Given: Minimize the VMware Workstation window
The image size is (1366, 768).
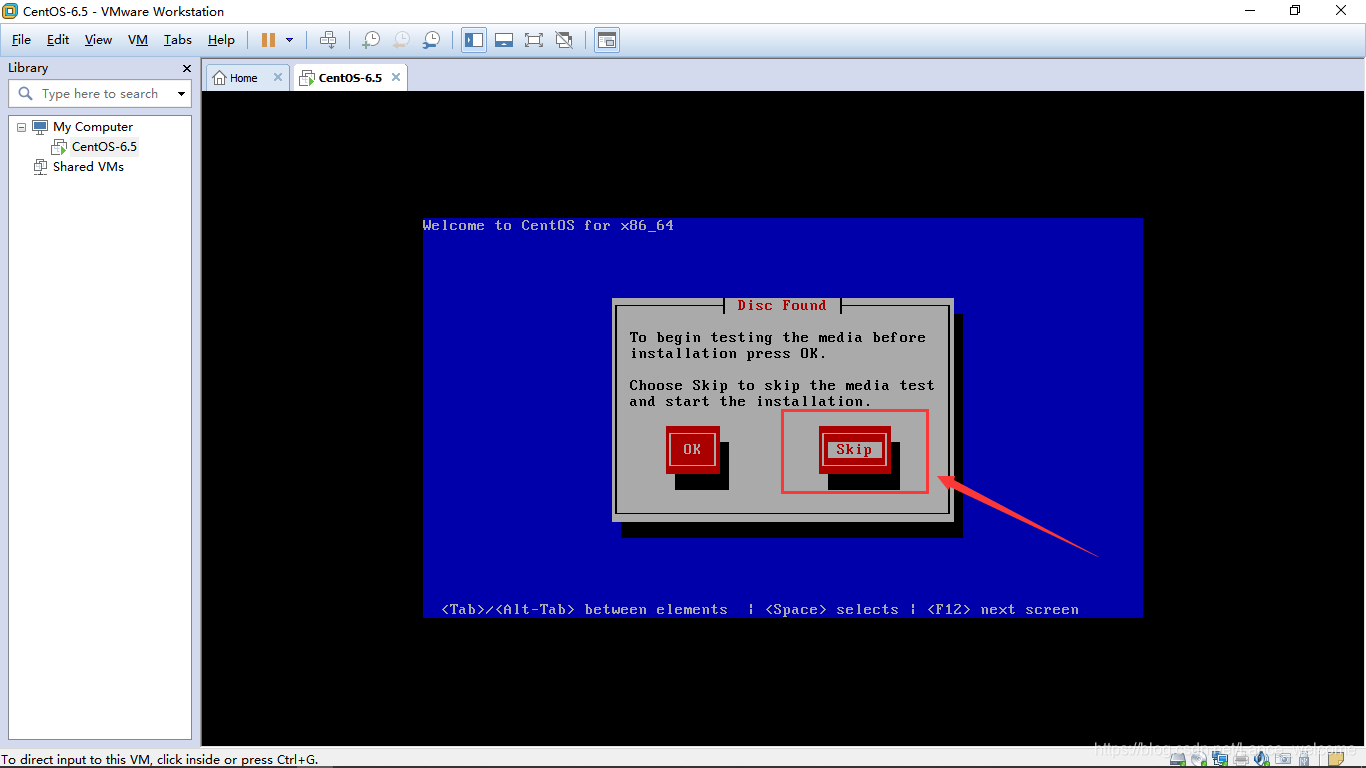Looking at the screenshot, I should (1250, 11).
